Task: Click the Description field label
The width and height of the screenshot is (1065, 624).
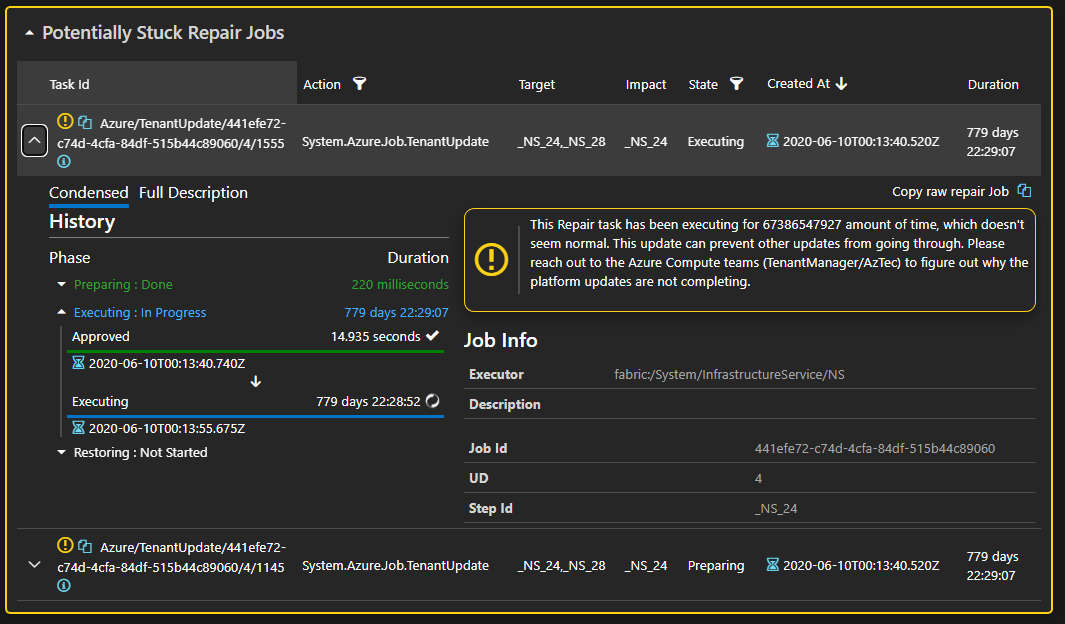Action: (505, 404)
